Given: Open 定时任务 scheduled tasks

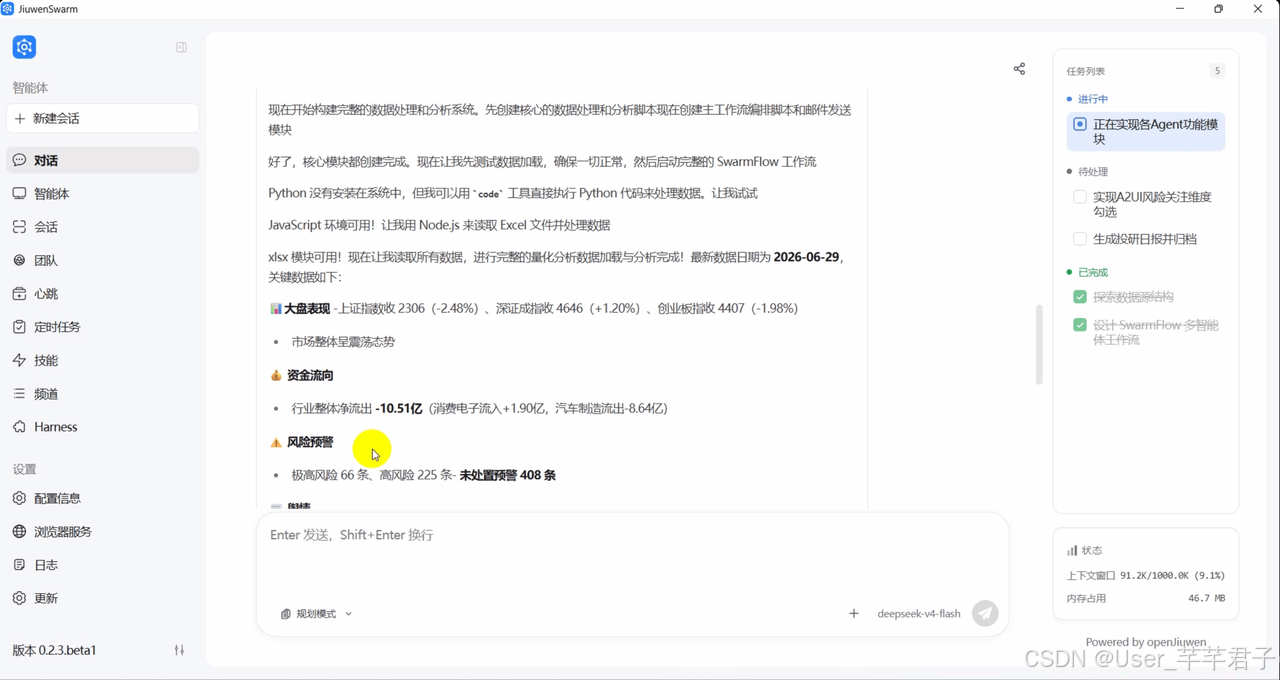Looking at the screenshot, I should 102,327.
